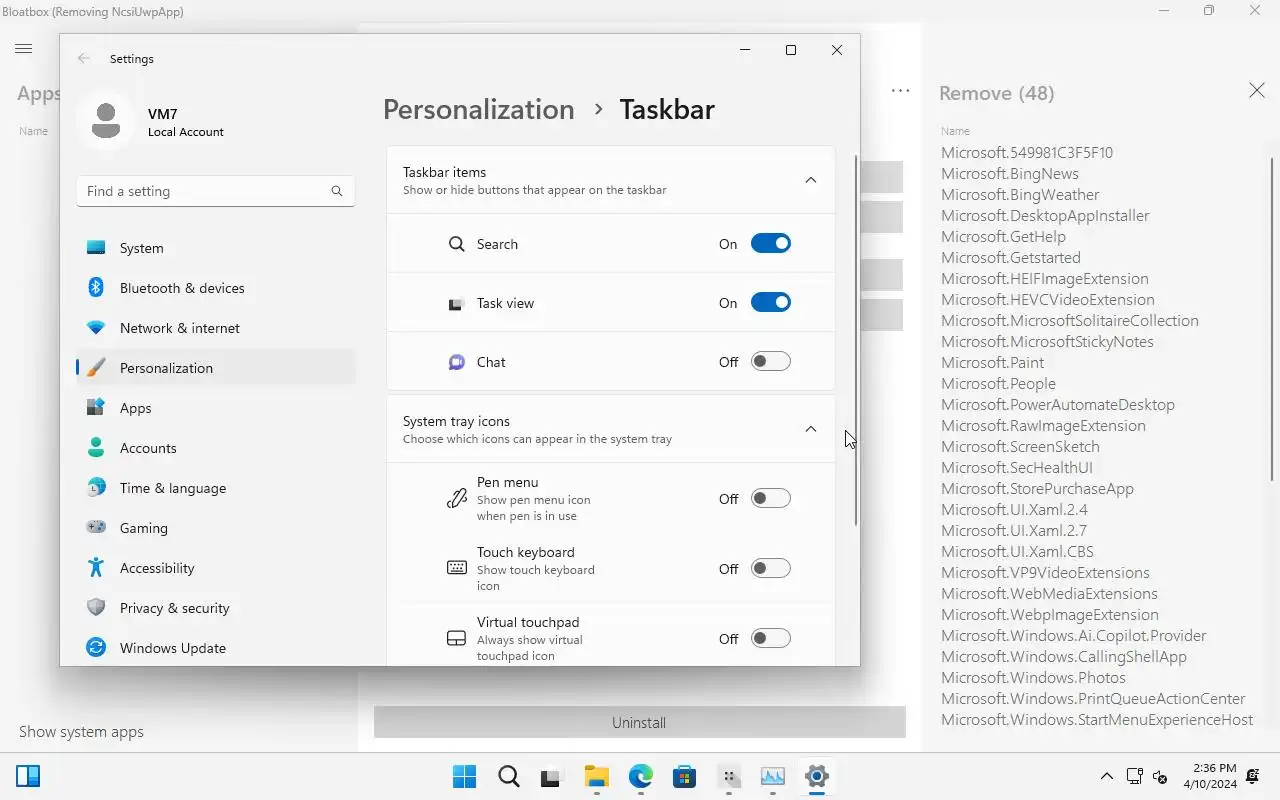Click the search magnifier in Find a setting

pyautogui.click(x=337, y=191)
